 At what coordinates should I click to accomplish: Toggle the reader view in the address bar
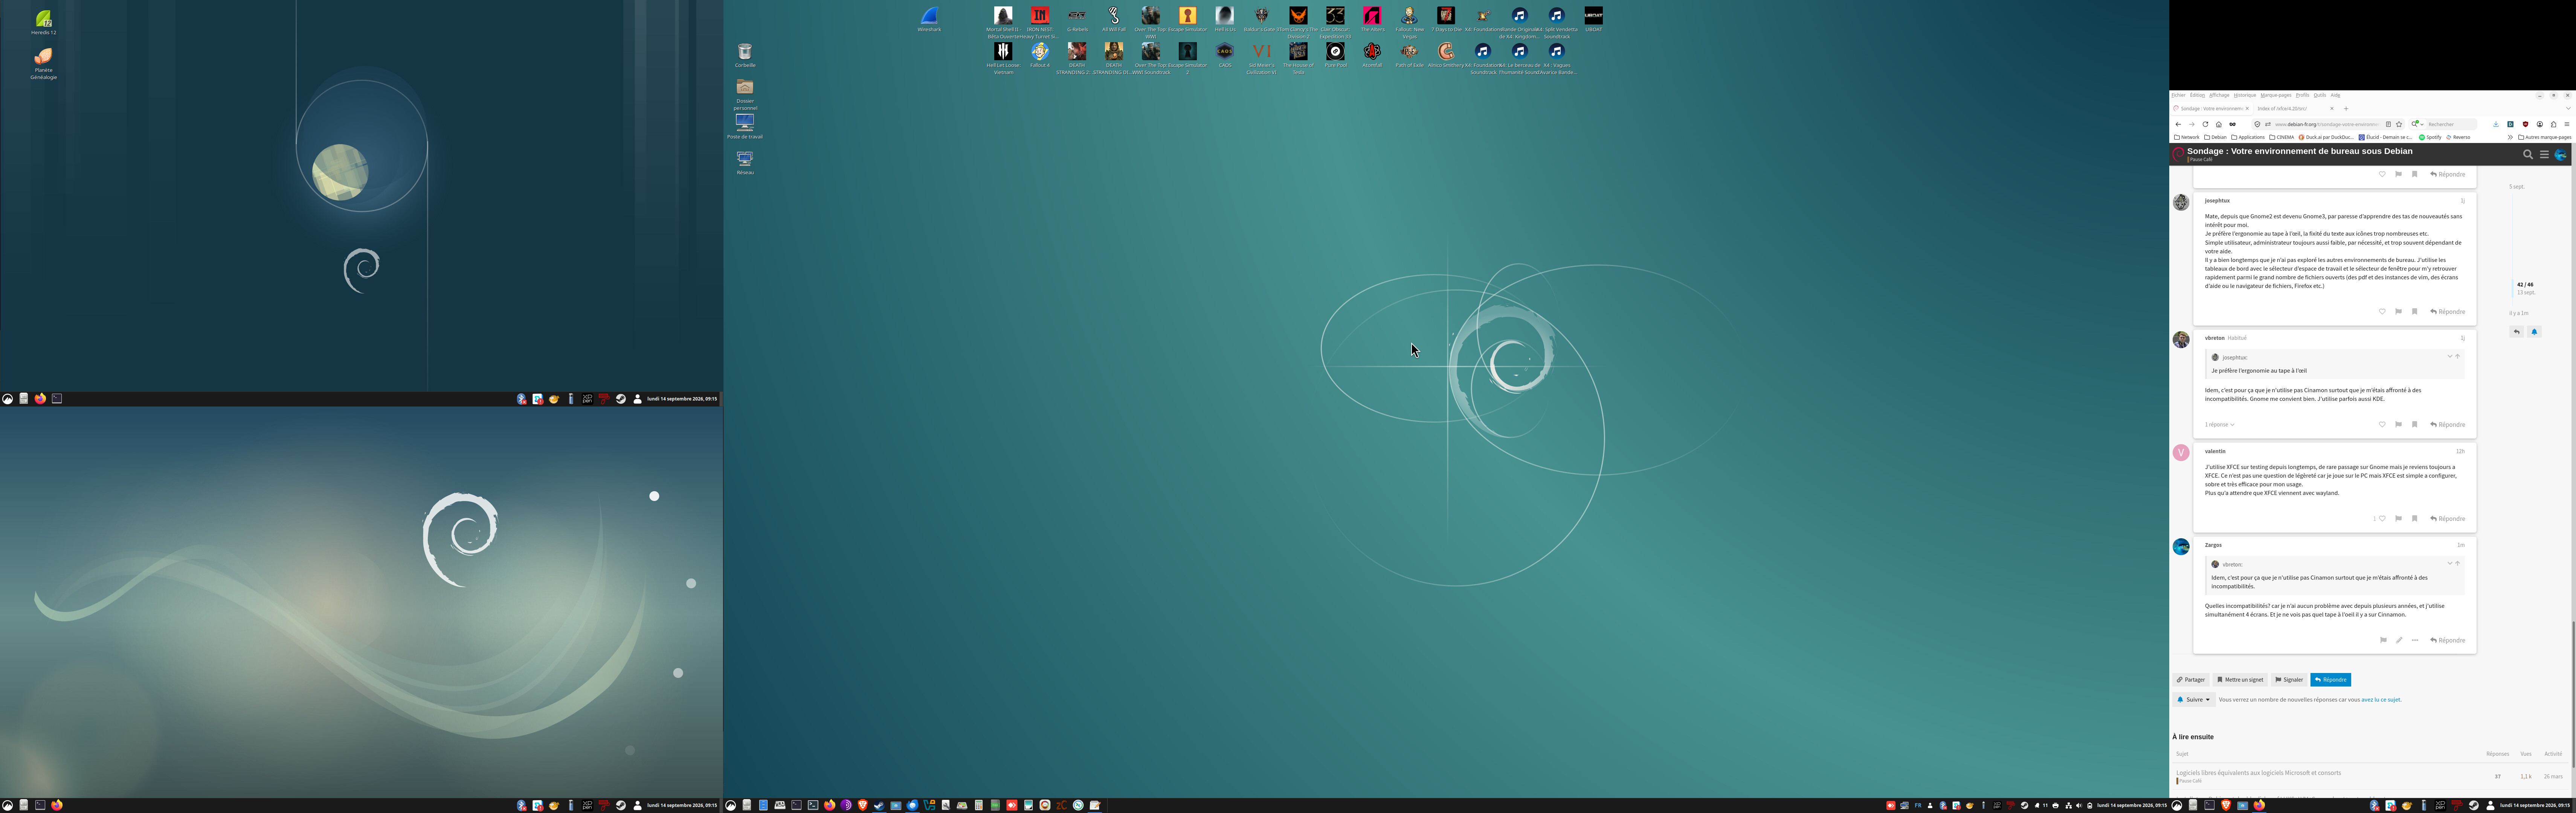(x=2388, y=124)
